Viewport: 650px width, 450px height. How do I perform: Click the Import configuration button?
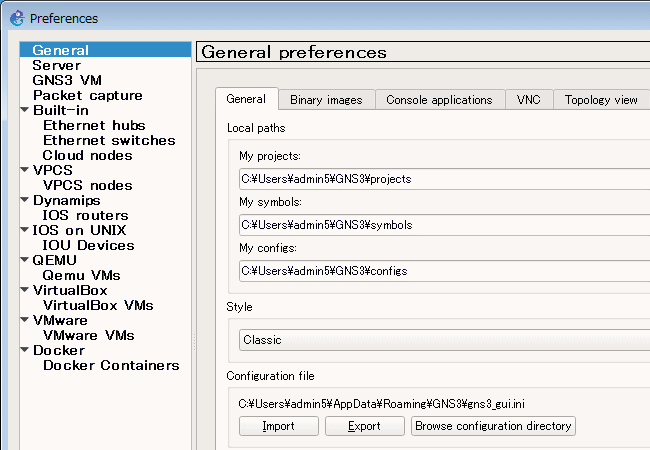pyautogui.click(x=278, y=426)
